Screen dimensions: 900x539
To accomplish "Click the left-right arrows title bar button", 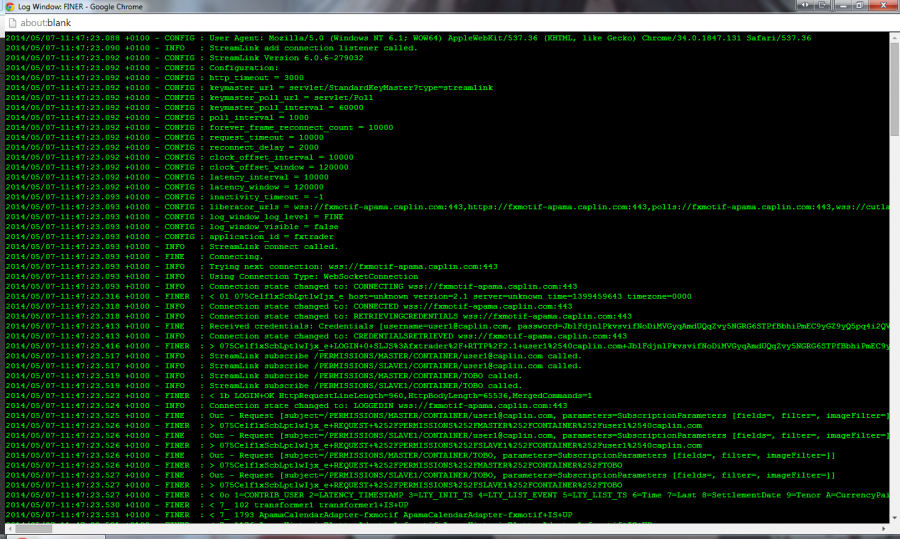I will pos(805,5).
